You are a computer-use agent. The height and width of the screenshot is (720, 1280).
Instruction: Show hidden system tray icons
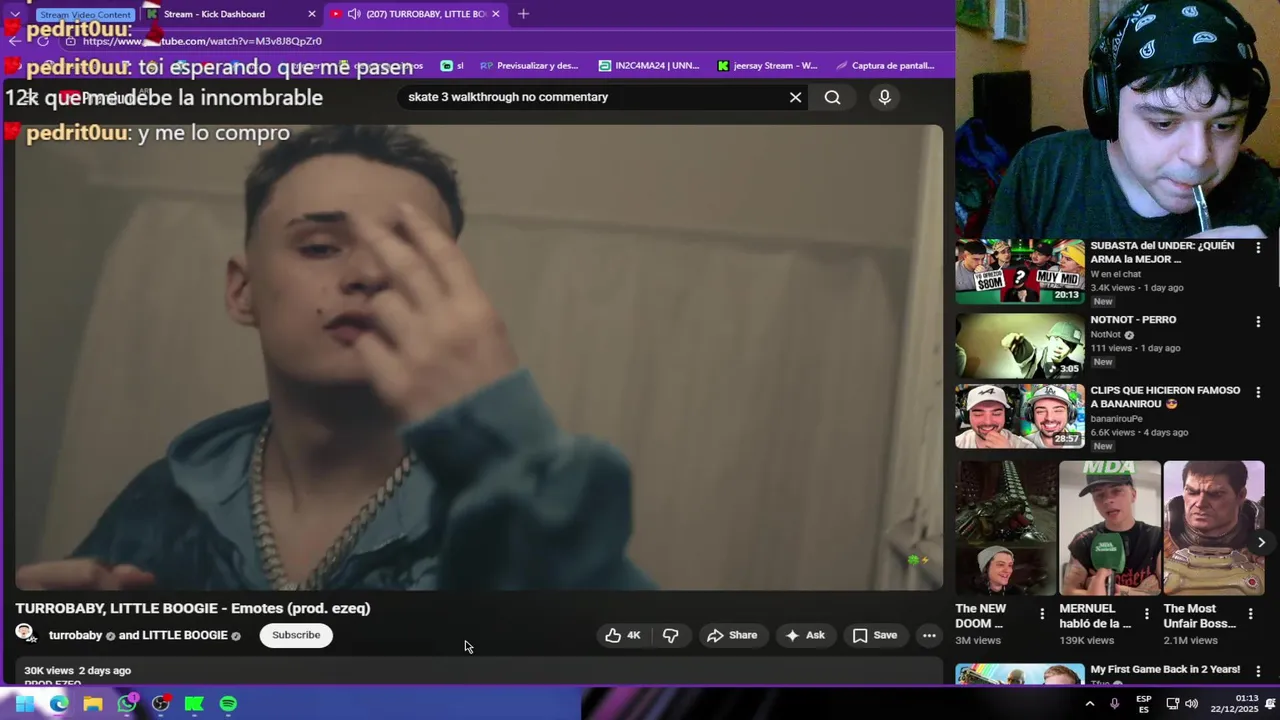tap(1090, 704)
